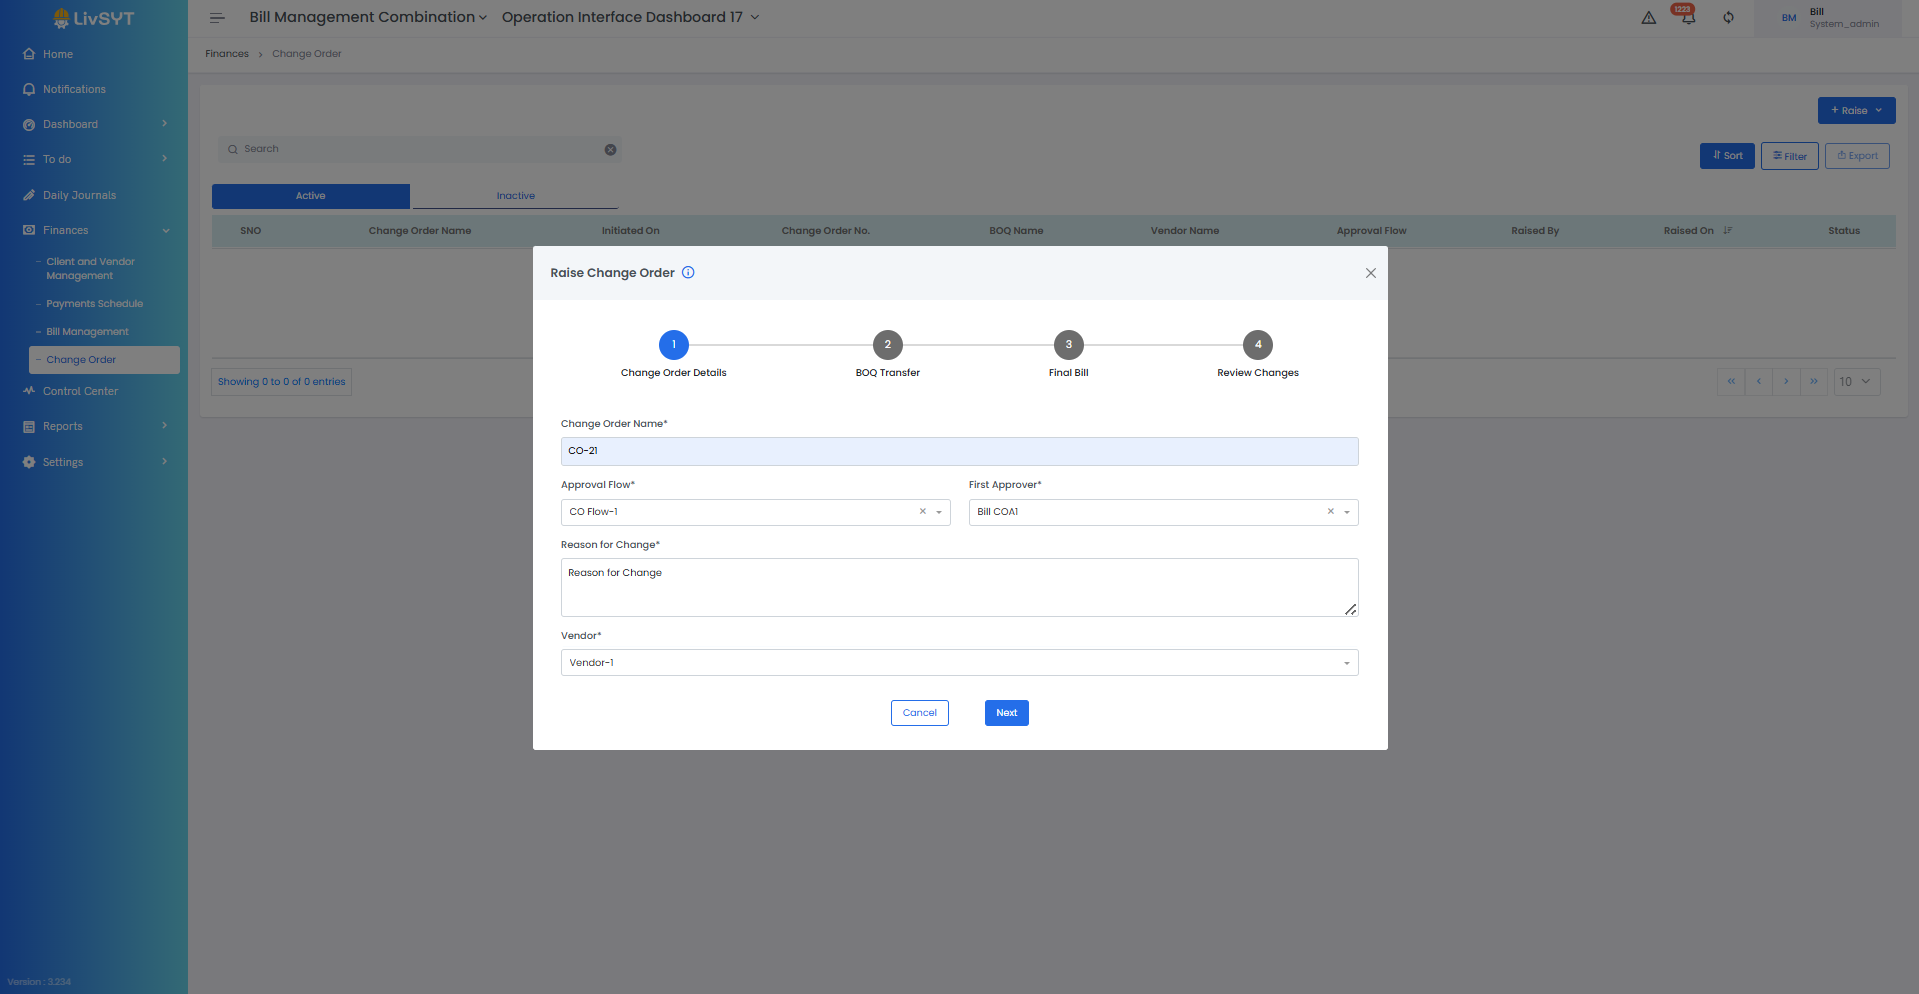Expand the Settings submenu chevron

[x=165, y=461]
